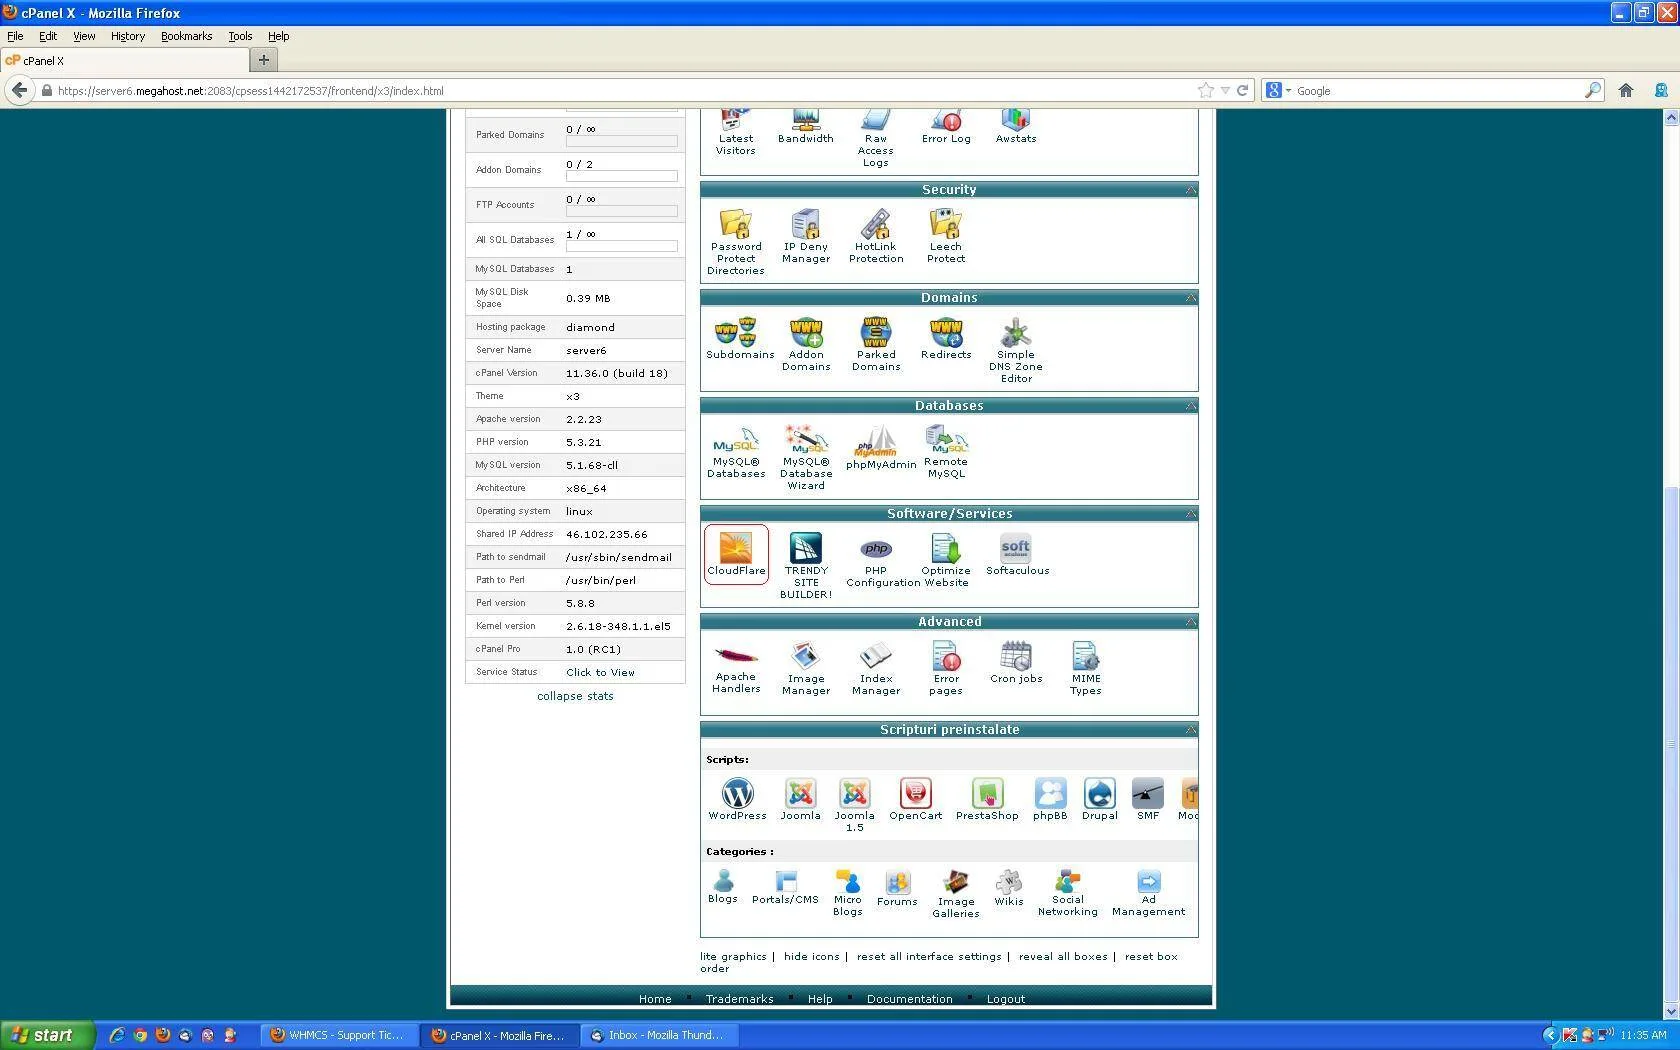Click Service Status Click to View

(x=600, y=673)
